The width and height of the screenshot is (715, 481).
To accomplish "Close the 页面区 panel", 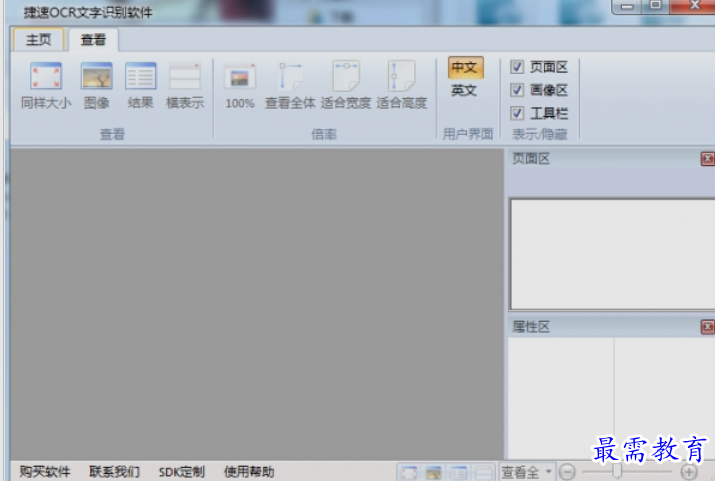I will [707, 159].
